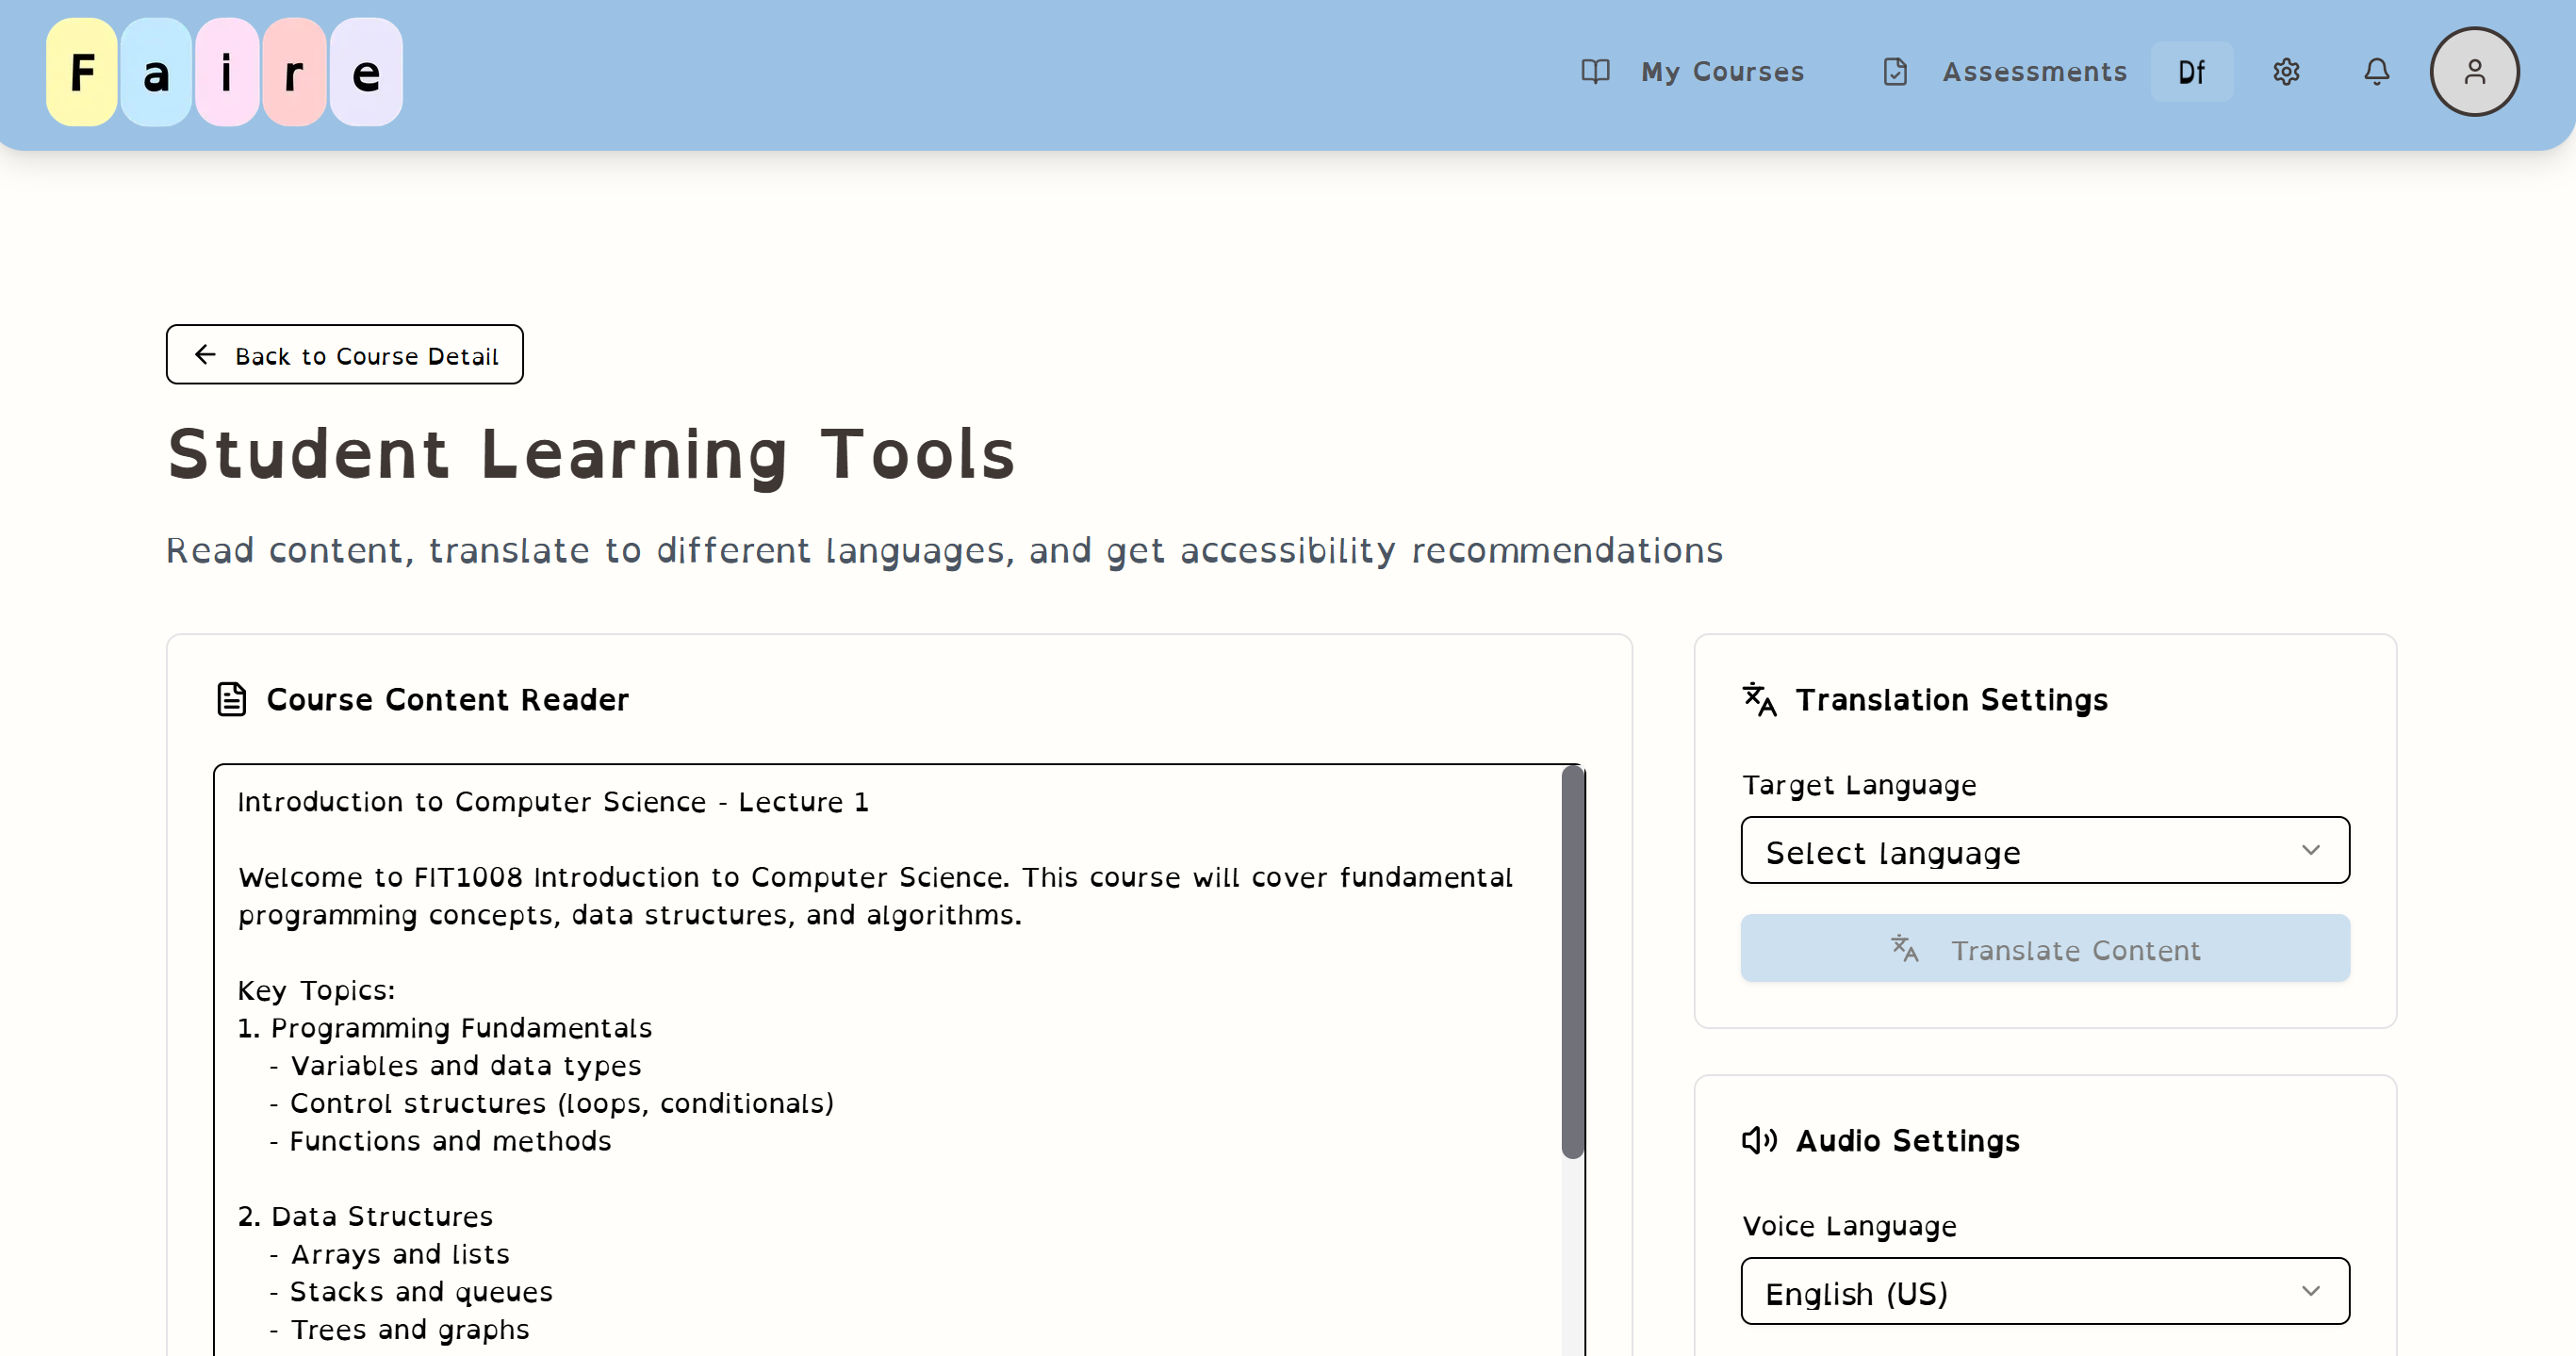The width and height of the screenshot is (2576, 1356).
Task: Open the Assessments menu item
Action: (2034, 72)
